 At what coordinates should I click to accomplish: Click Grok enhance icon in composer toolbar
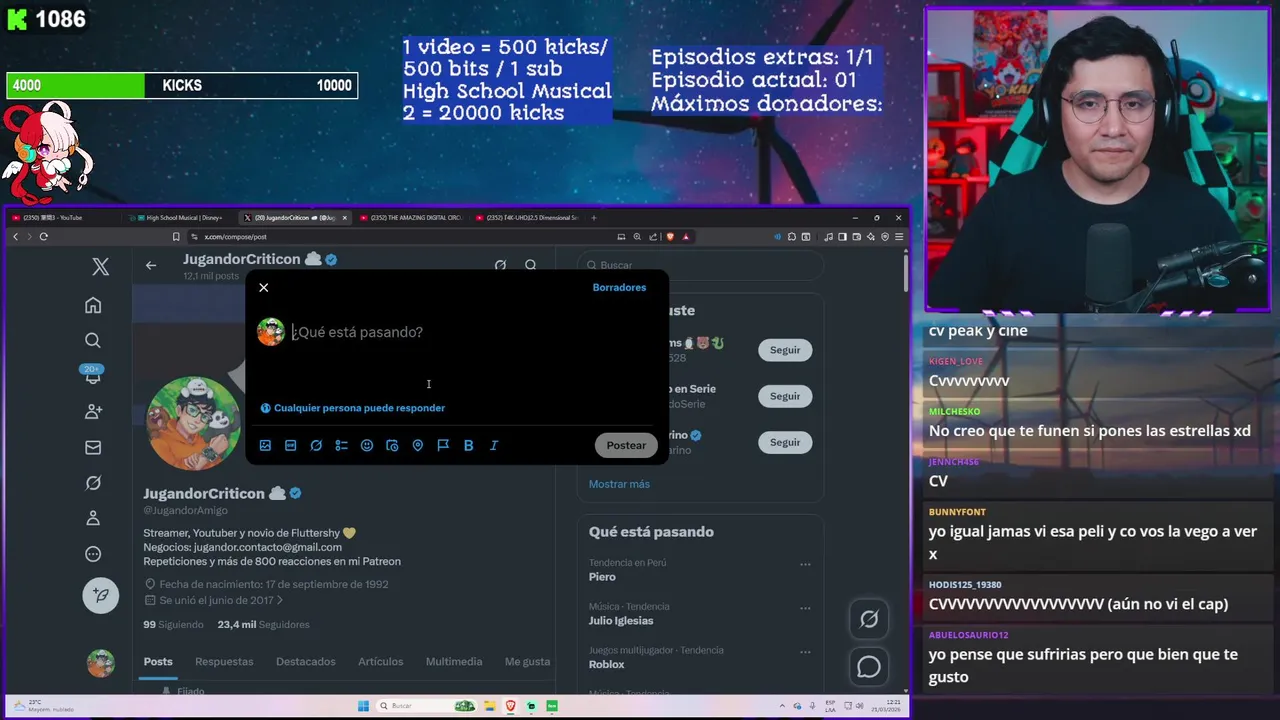tap(316, 445)
